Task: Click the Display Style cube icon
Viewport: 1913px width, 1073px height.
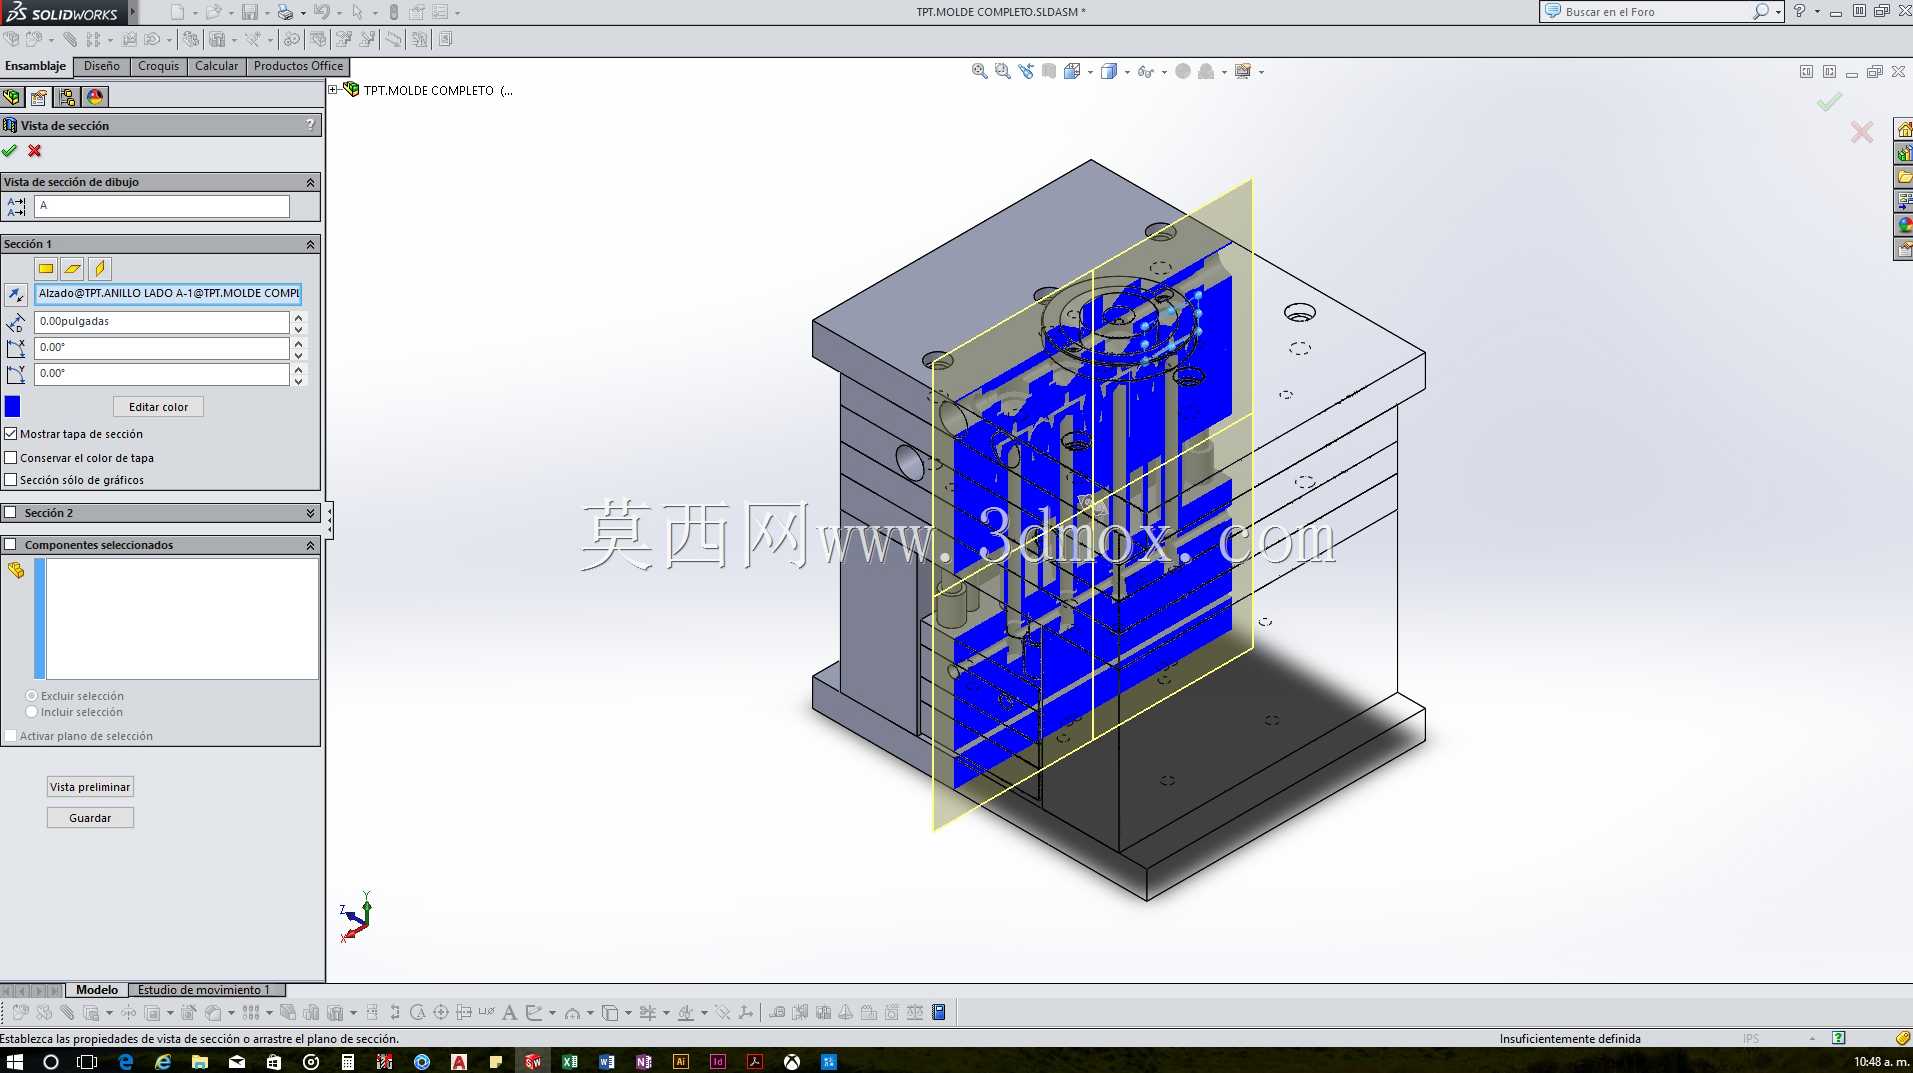Action: pos(1109,71)
